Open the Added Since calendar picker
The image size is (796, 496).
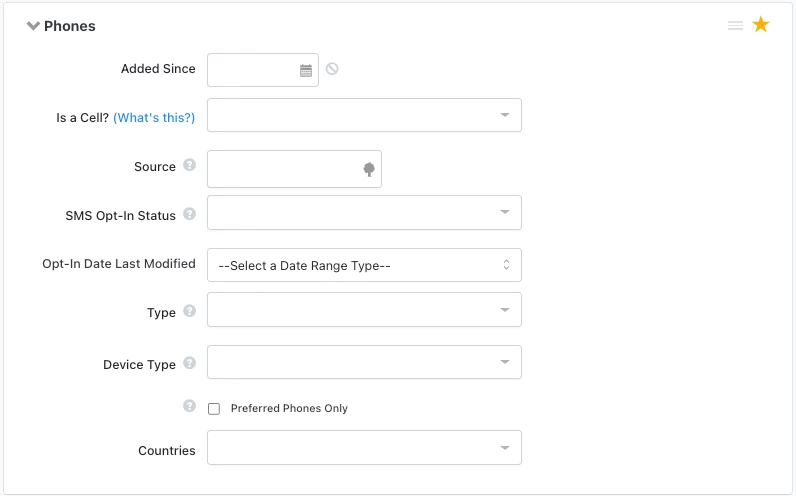[306, 71]
